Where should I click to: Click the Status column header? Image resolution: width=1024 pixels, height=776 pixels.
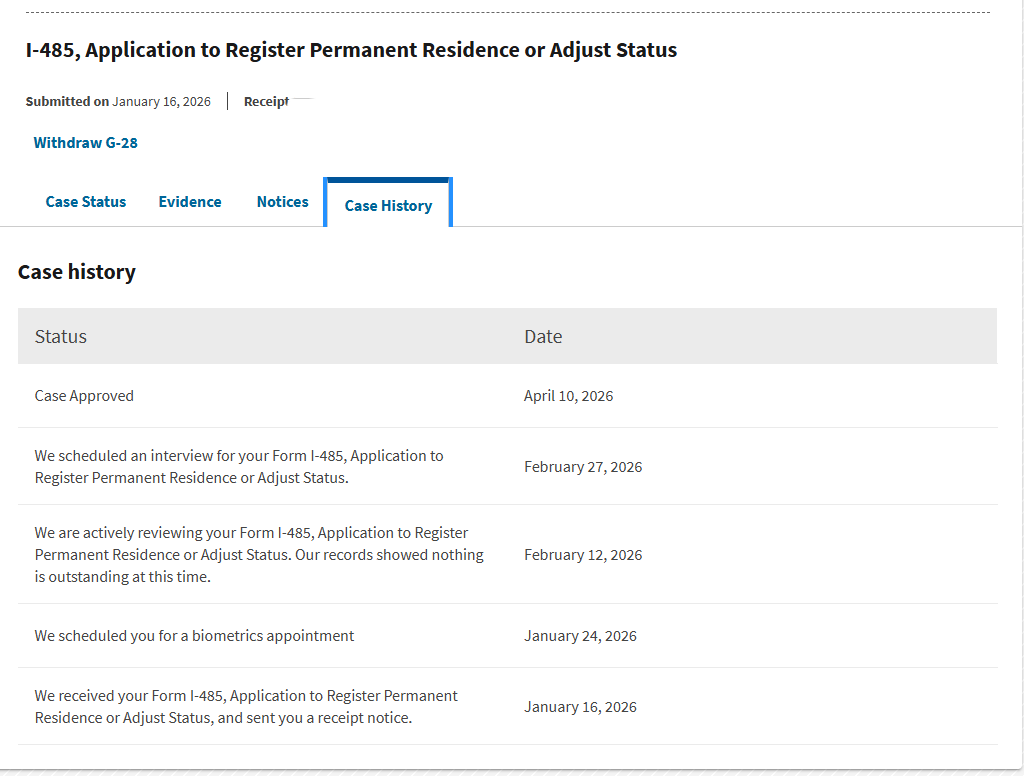coord(61,337)
